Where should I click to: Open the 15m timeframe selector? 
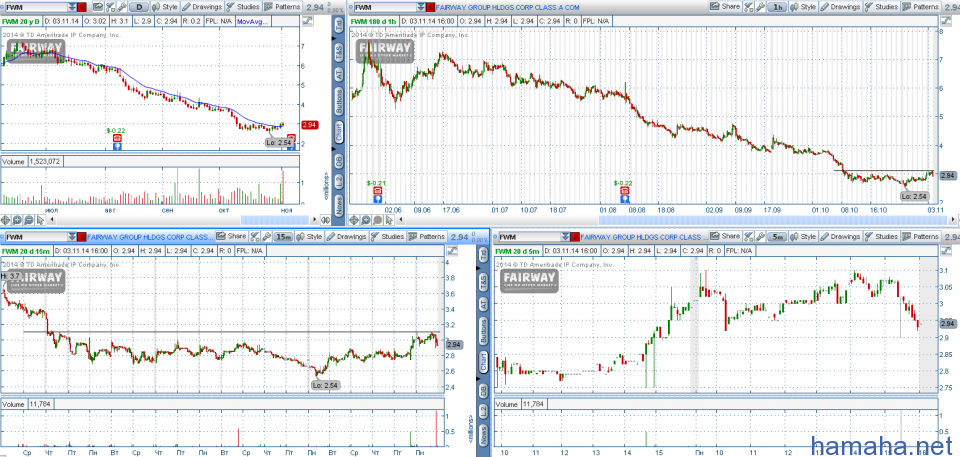283,236
